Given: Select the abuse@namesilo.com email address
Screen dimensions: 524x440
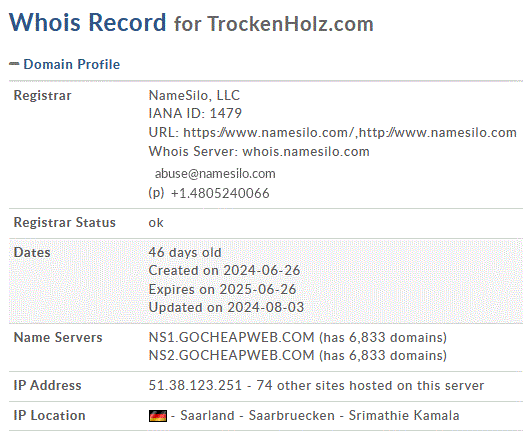Looking at the screenshot, I should 215,173.
